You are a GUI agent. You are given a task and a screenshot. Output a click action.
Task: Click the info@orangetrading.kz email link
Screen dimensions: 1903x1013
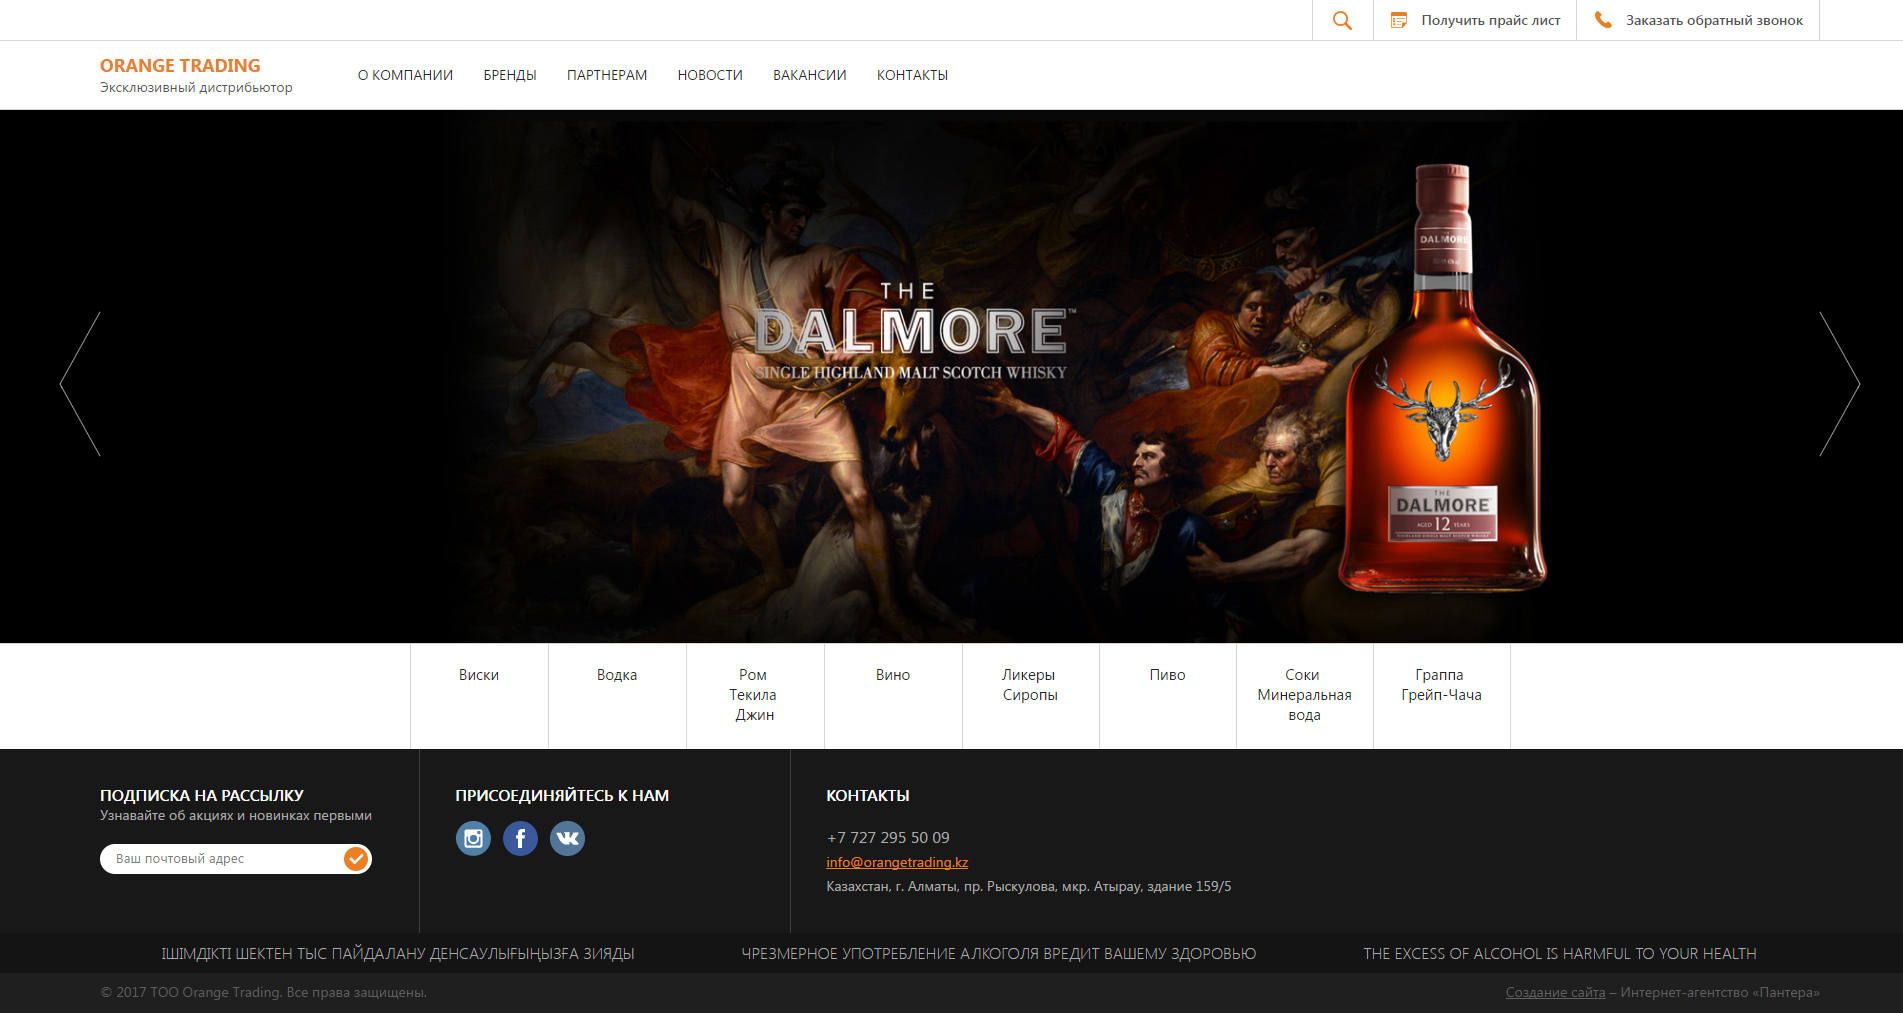tap(897, 862)
